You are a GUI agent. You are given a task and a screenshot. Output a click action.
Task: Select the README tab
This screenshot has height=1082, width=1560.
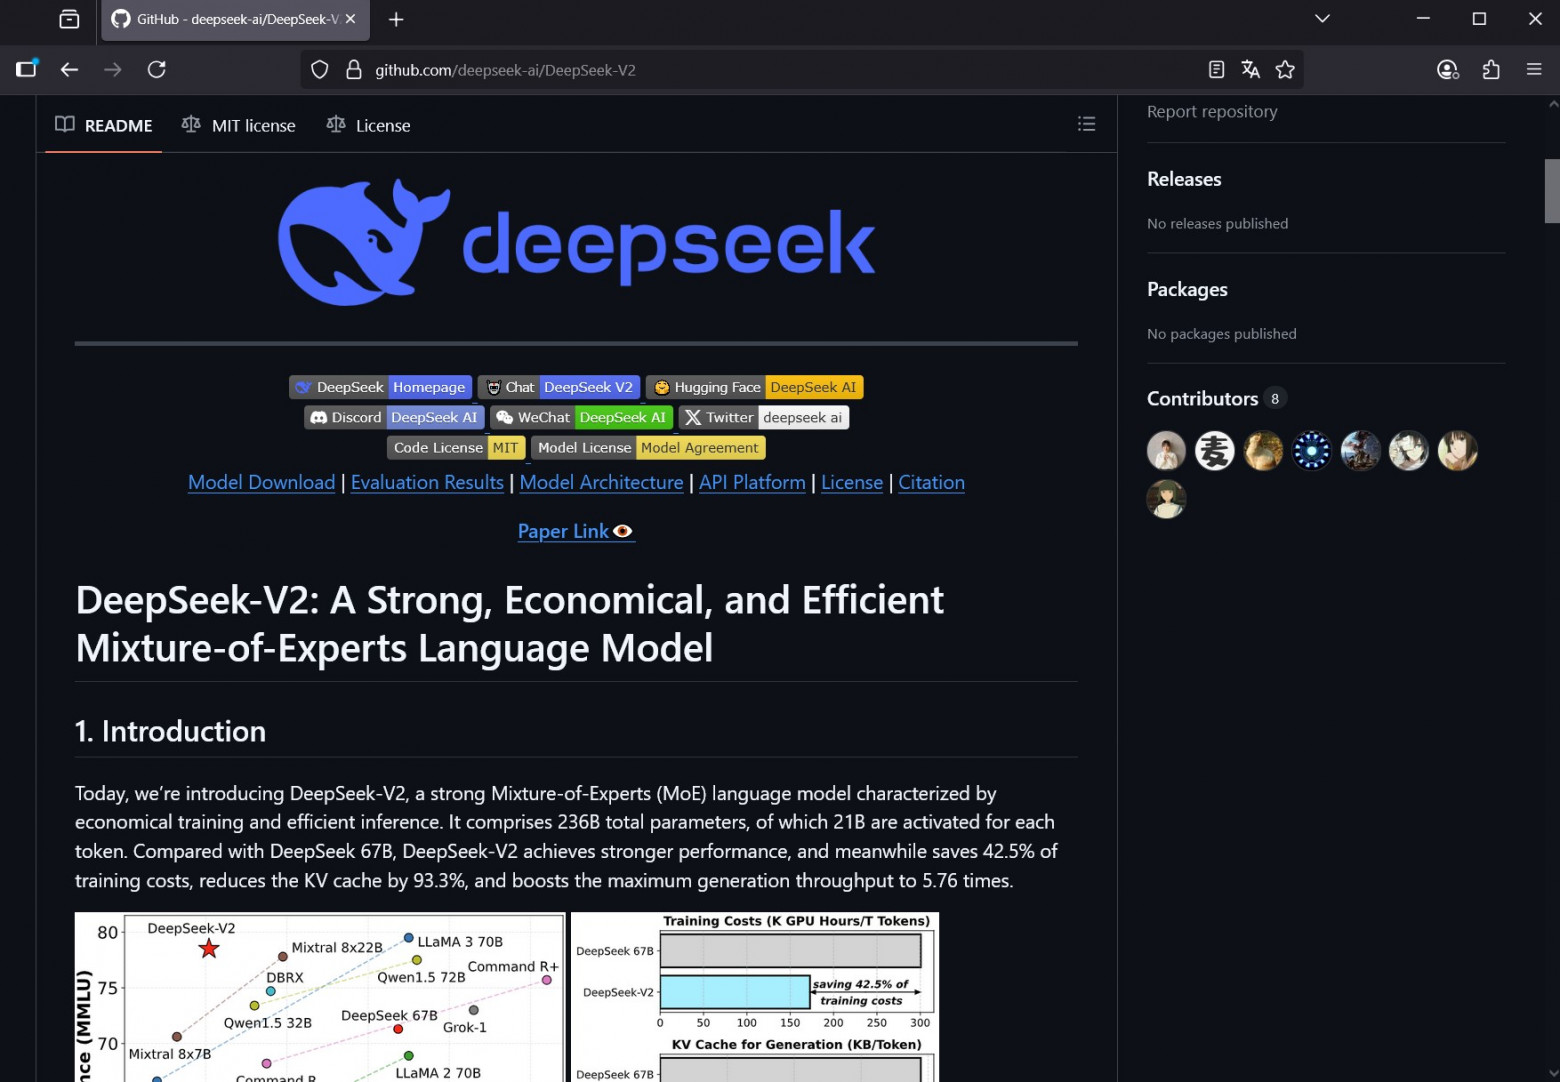(x=103, y=125)
